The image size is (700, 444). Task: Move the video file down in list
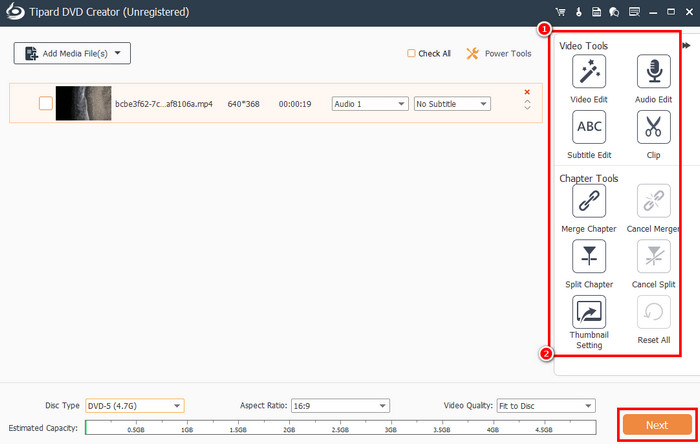click(x=527, y=108)
